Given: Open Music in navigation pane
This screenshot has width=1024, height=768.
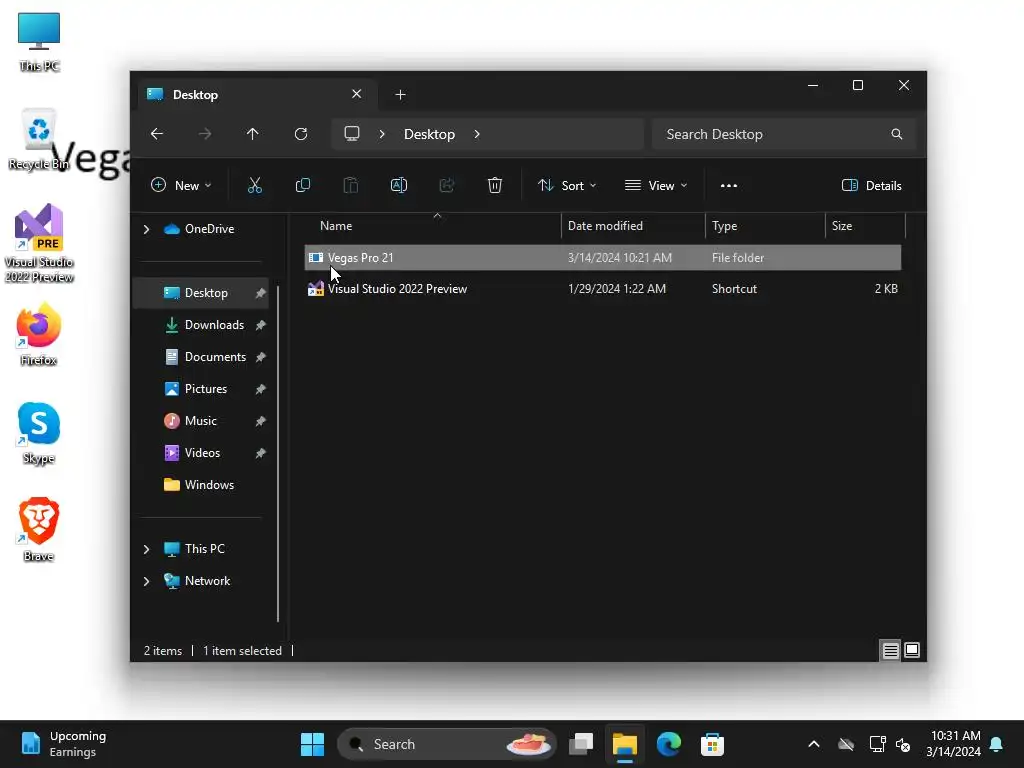Looking at the screenshot, I should coord(200,421).
